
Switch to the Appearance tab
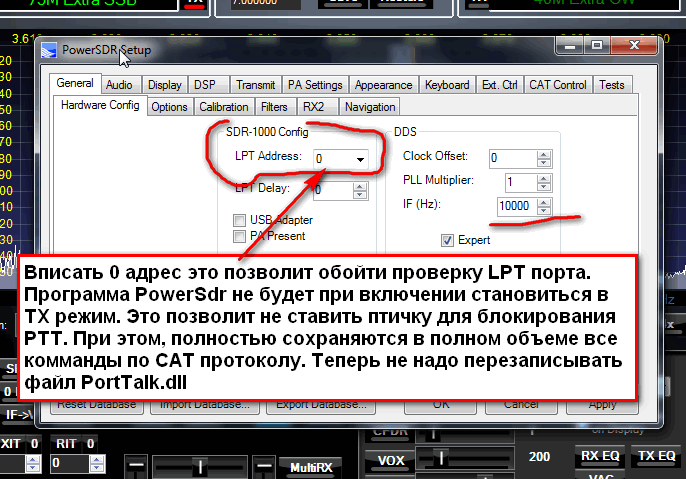(383, 85)
